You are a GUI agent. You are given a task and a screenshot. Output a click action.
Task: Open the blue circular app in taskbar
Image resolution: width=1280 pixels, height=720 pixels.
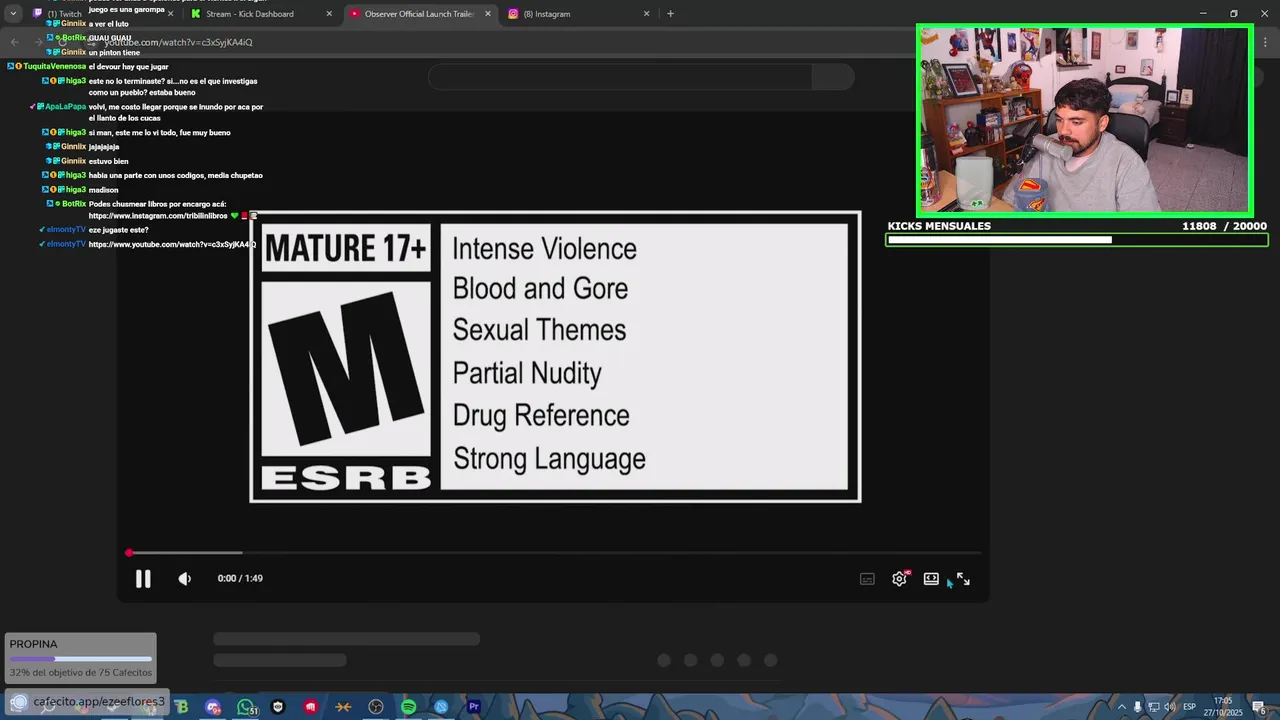click(x=441, y=707)
